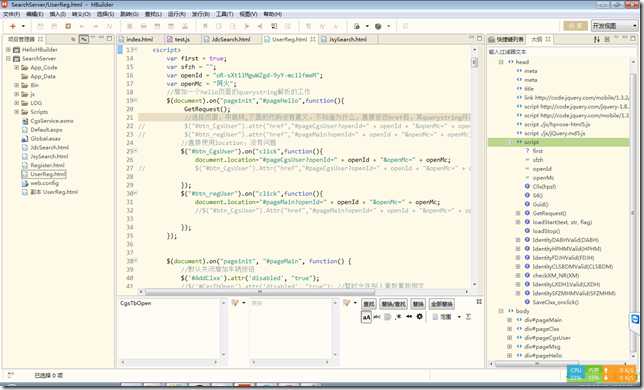Open the 编辑(E) menu

35,14
